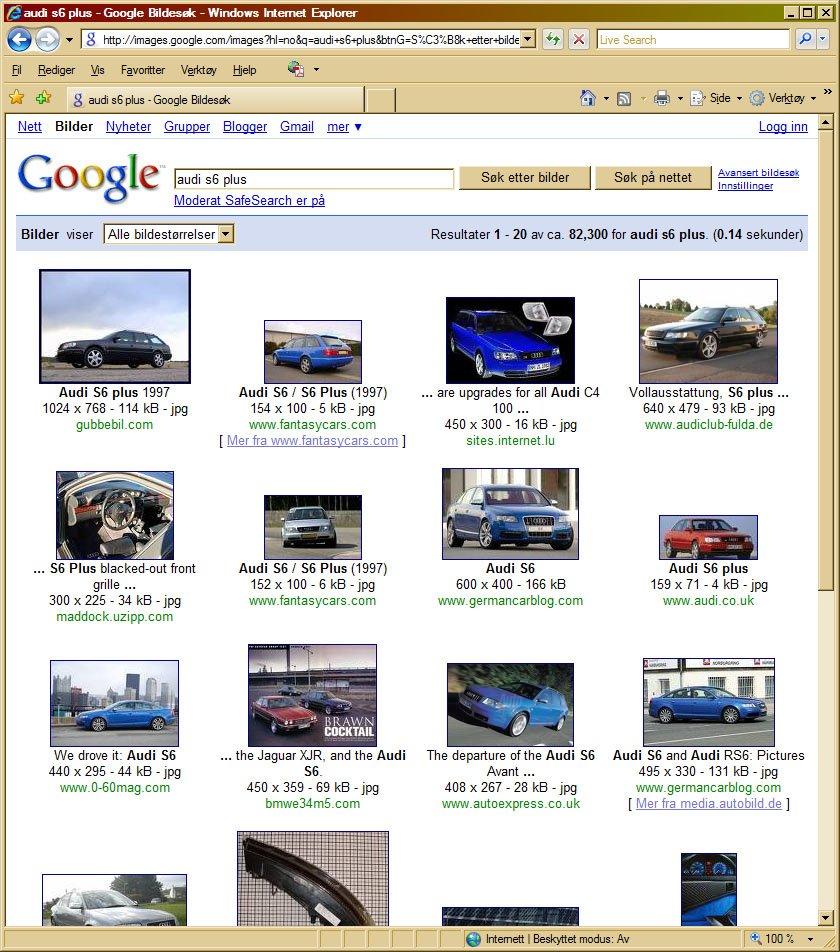Image resolution: width=840 pixels, height=952 pixels.
Task: Open the Favorites Center star icon
Action: pyautogui.click(x=17, y=99)
